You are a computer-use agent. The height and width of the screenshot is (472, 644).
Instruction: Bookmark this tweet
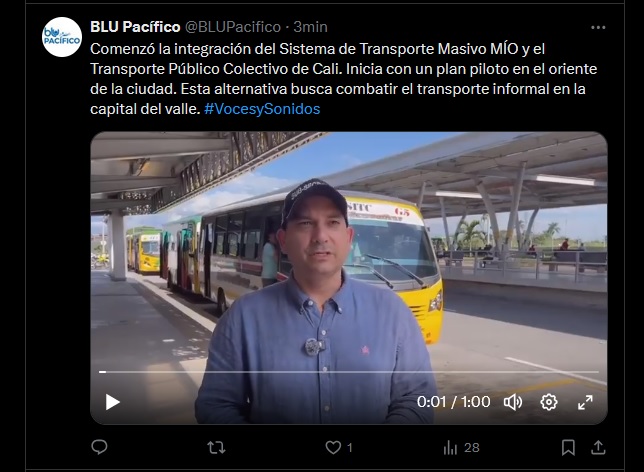click(x=568, y=447)
